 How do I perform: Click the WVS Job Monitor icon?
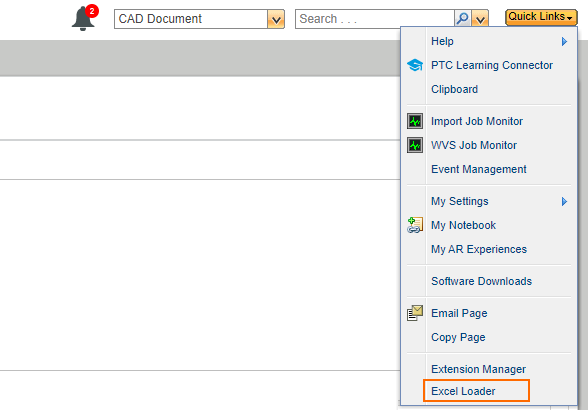[415, 145]
